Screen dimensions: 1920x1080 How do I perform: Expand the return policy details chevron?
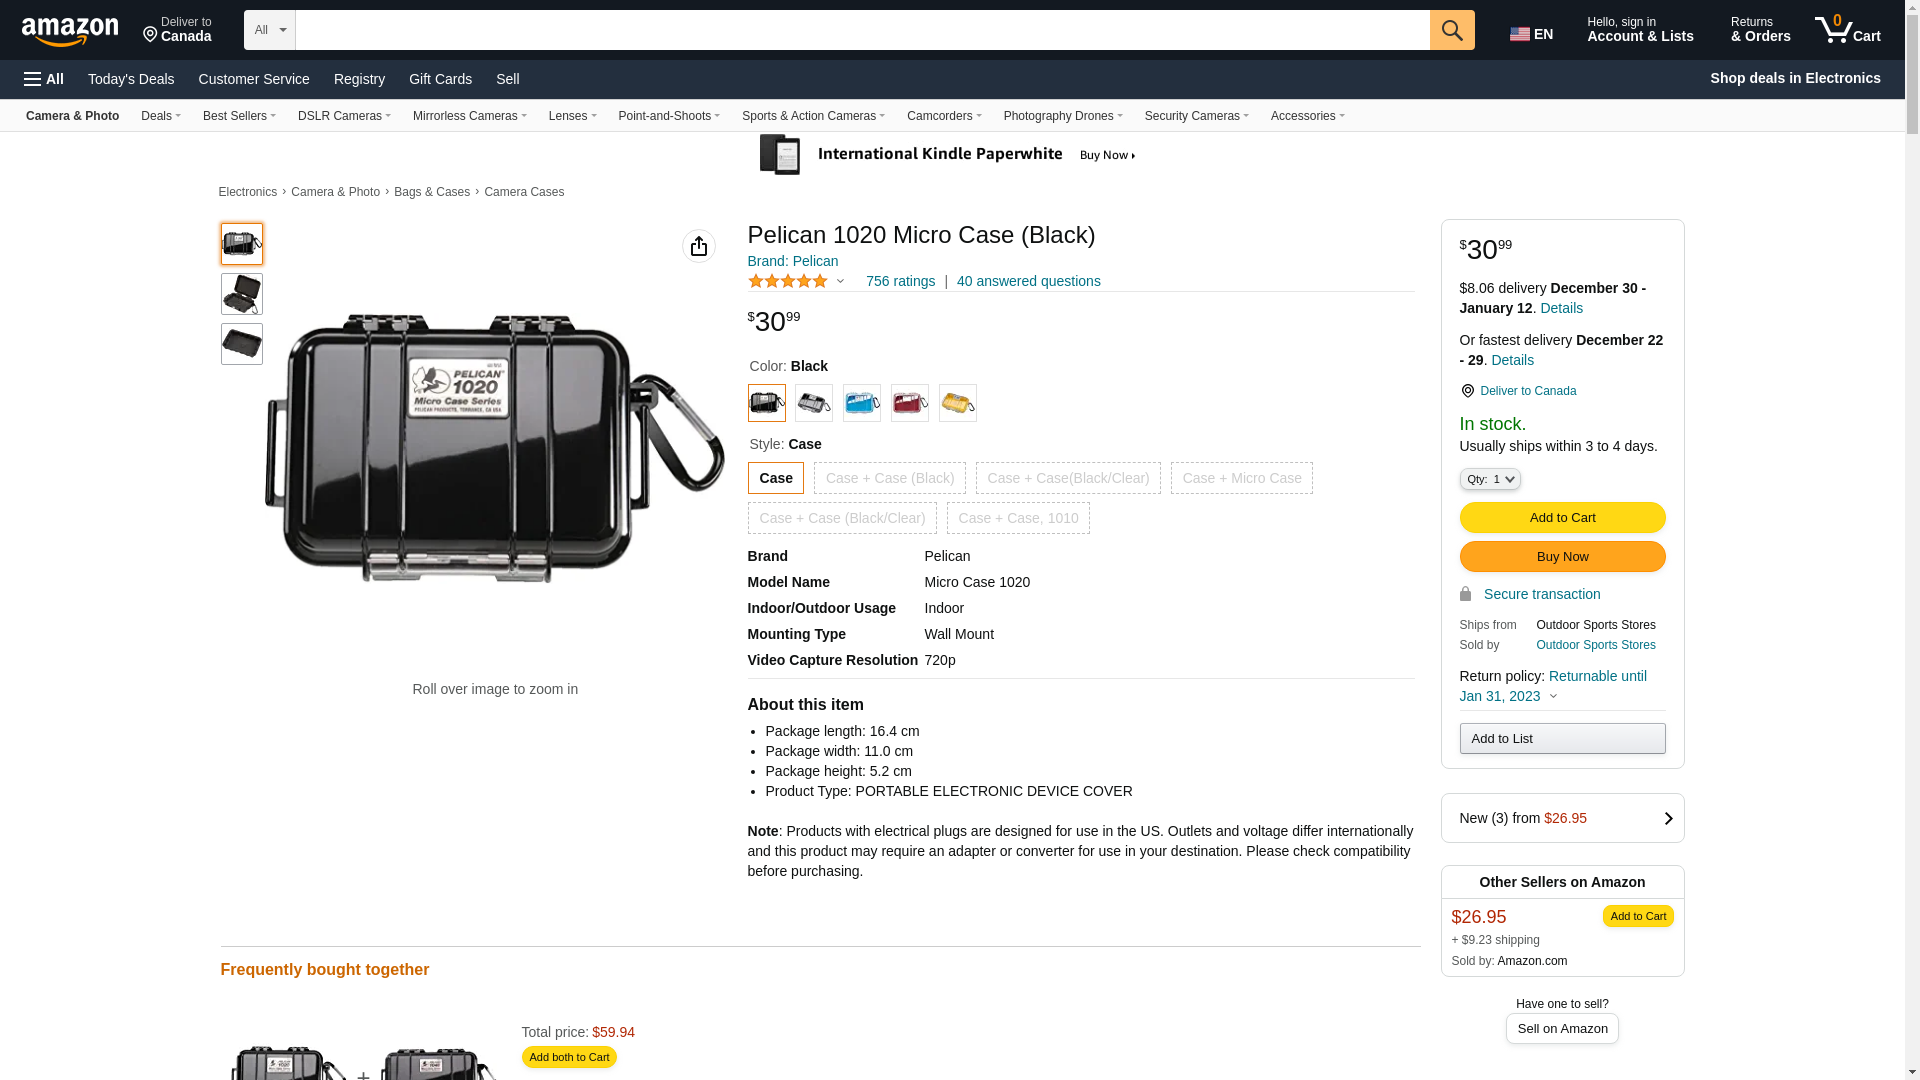tap(1553, 697)
